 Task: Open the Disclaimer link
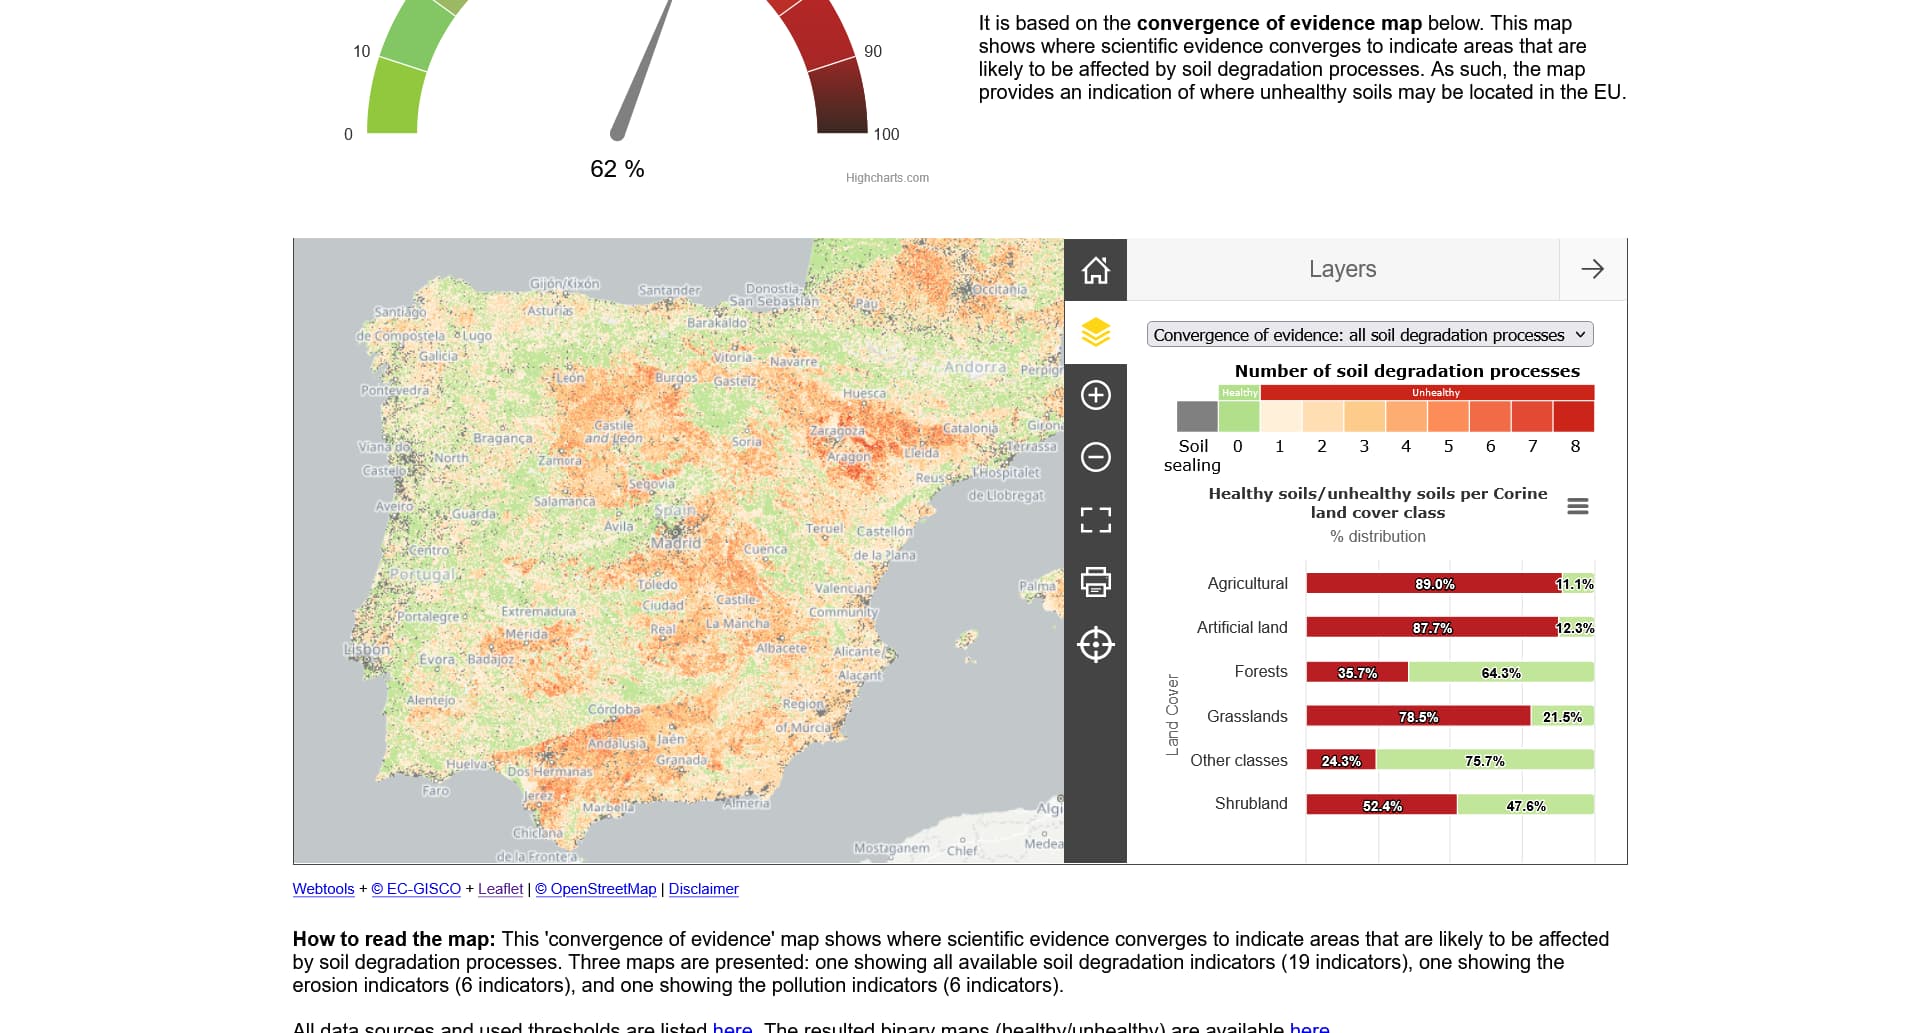pos(703,889)
